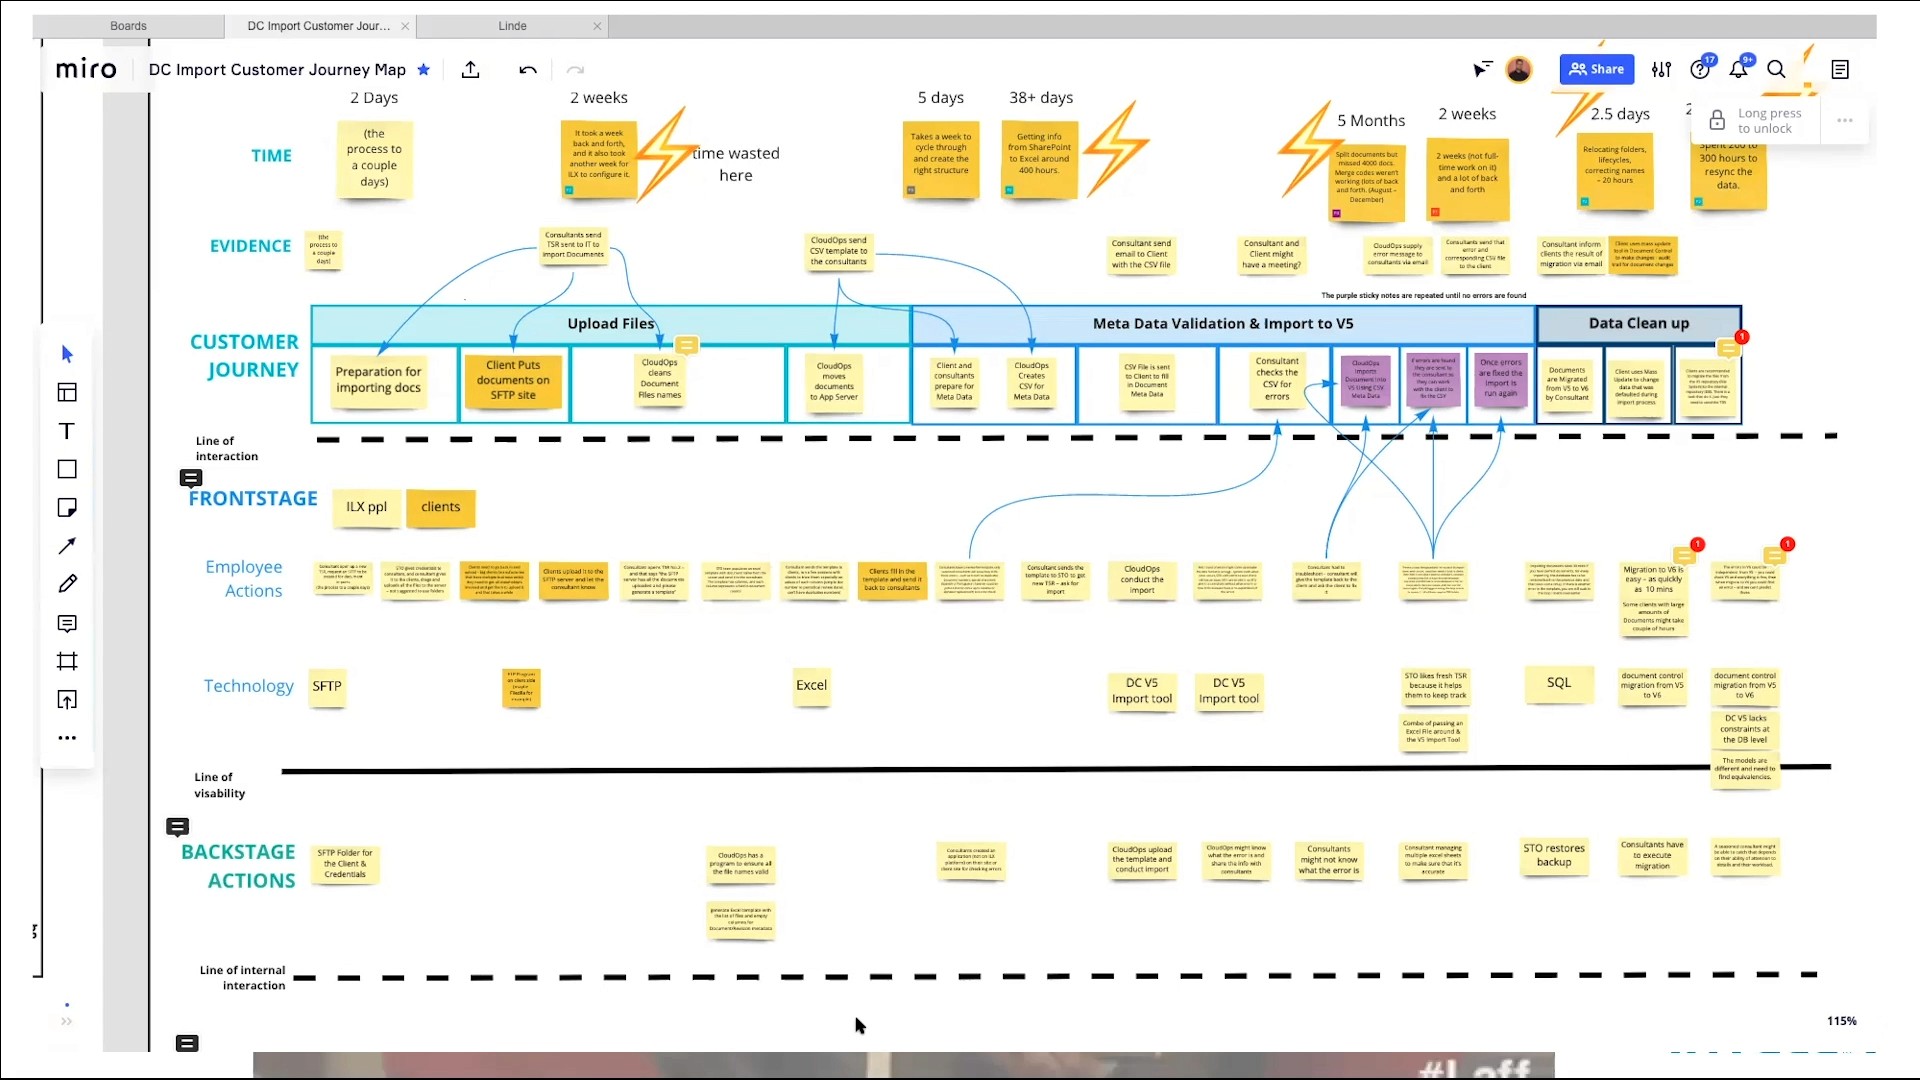Click the blue Share button

click(x=1596, y=69)
